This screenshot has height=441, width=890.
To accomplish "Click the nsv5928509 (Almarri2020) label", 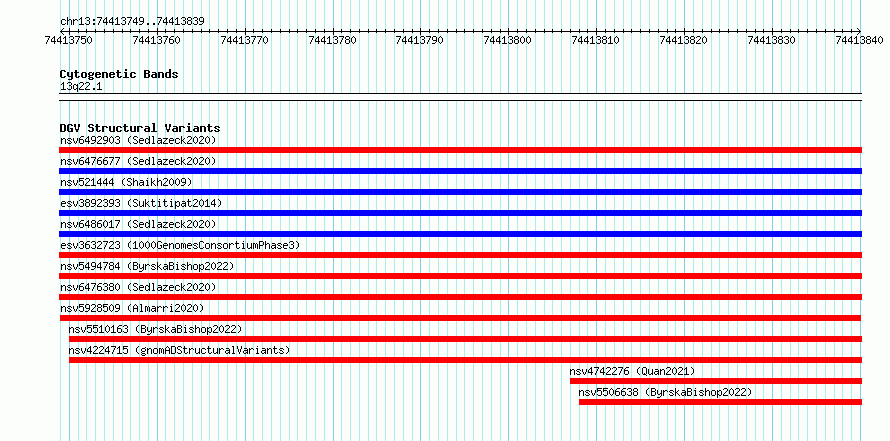I will point(132,308).
